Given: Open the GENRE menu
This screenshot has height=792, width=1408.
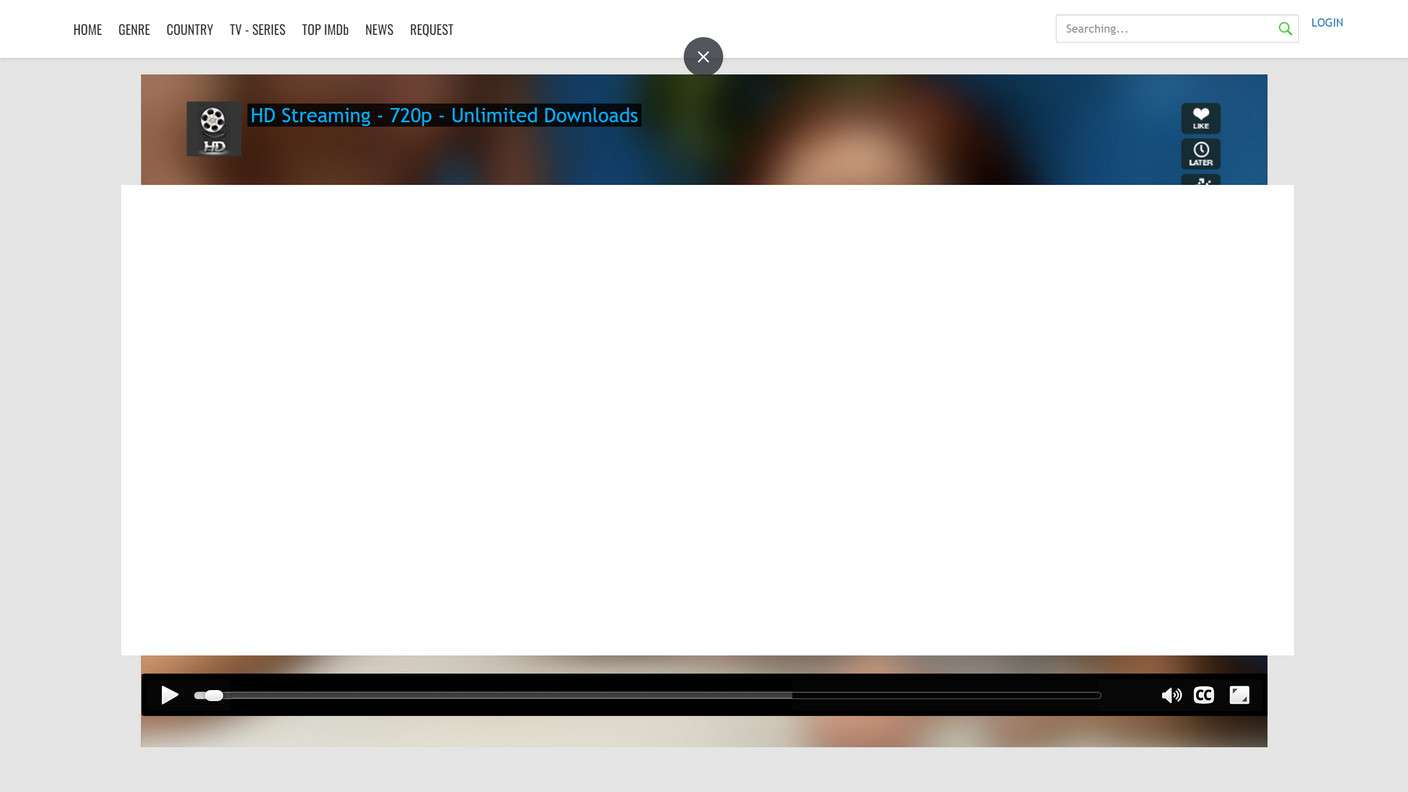Looking at the screenshot, I should tap(134, 30).
